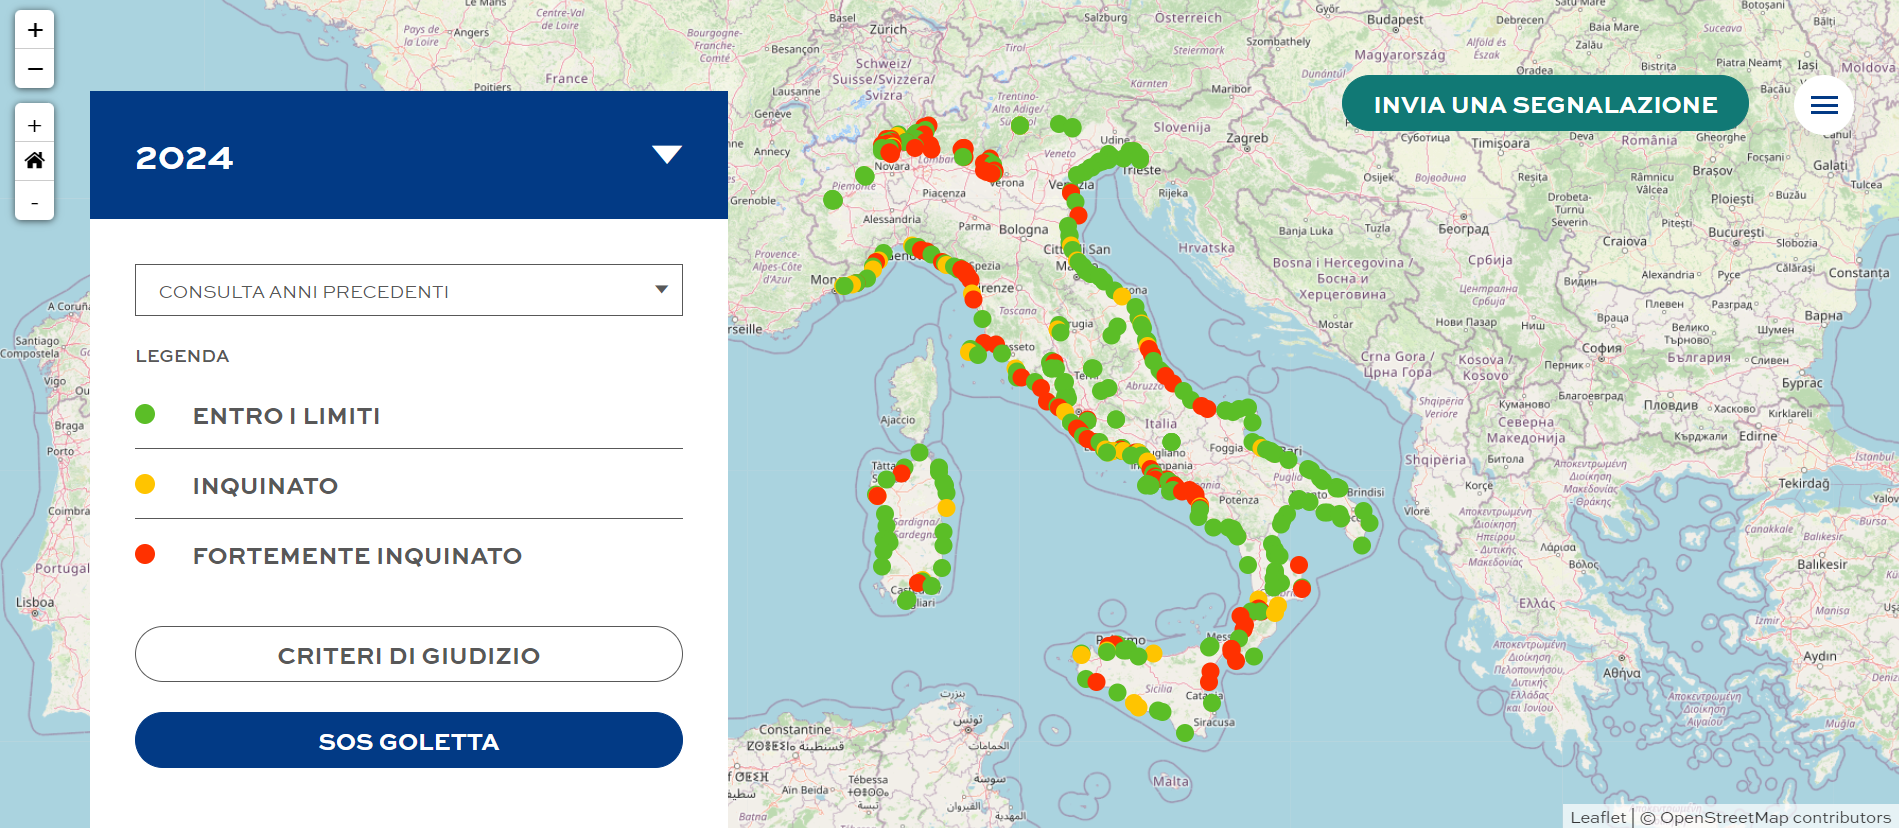Click the yellow Inquinato legend dot
The width and height of the screenshot is (1899, 828).
tap(145, 484)
